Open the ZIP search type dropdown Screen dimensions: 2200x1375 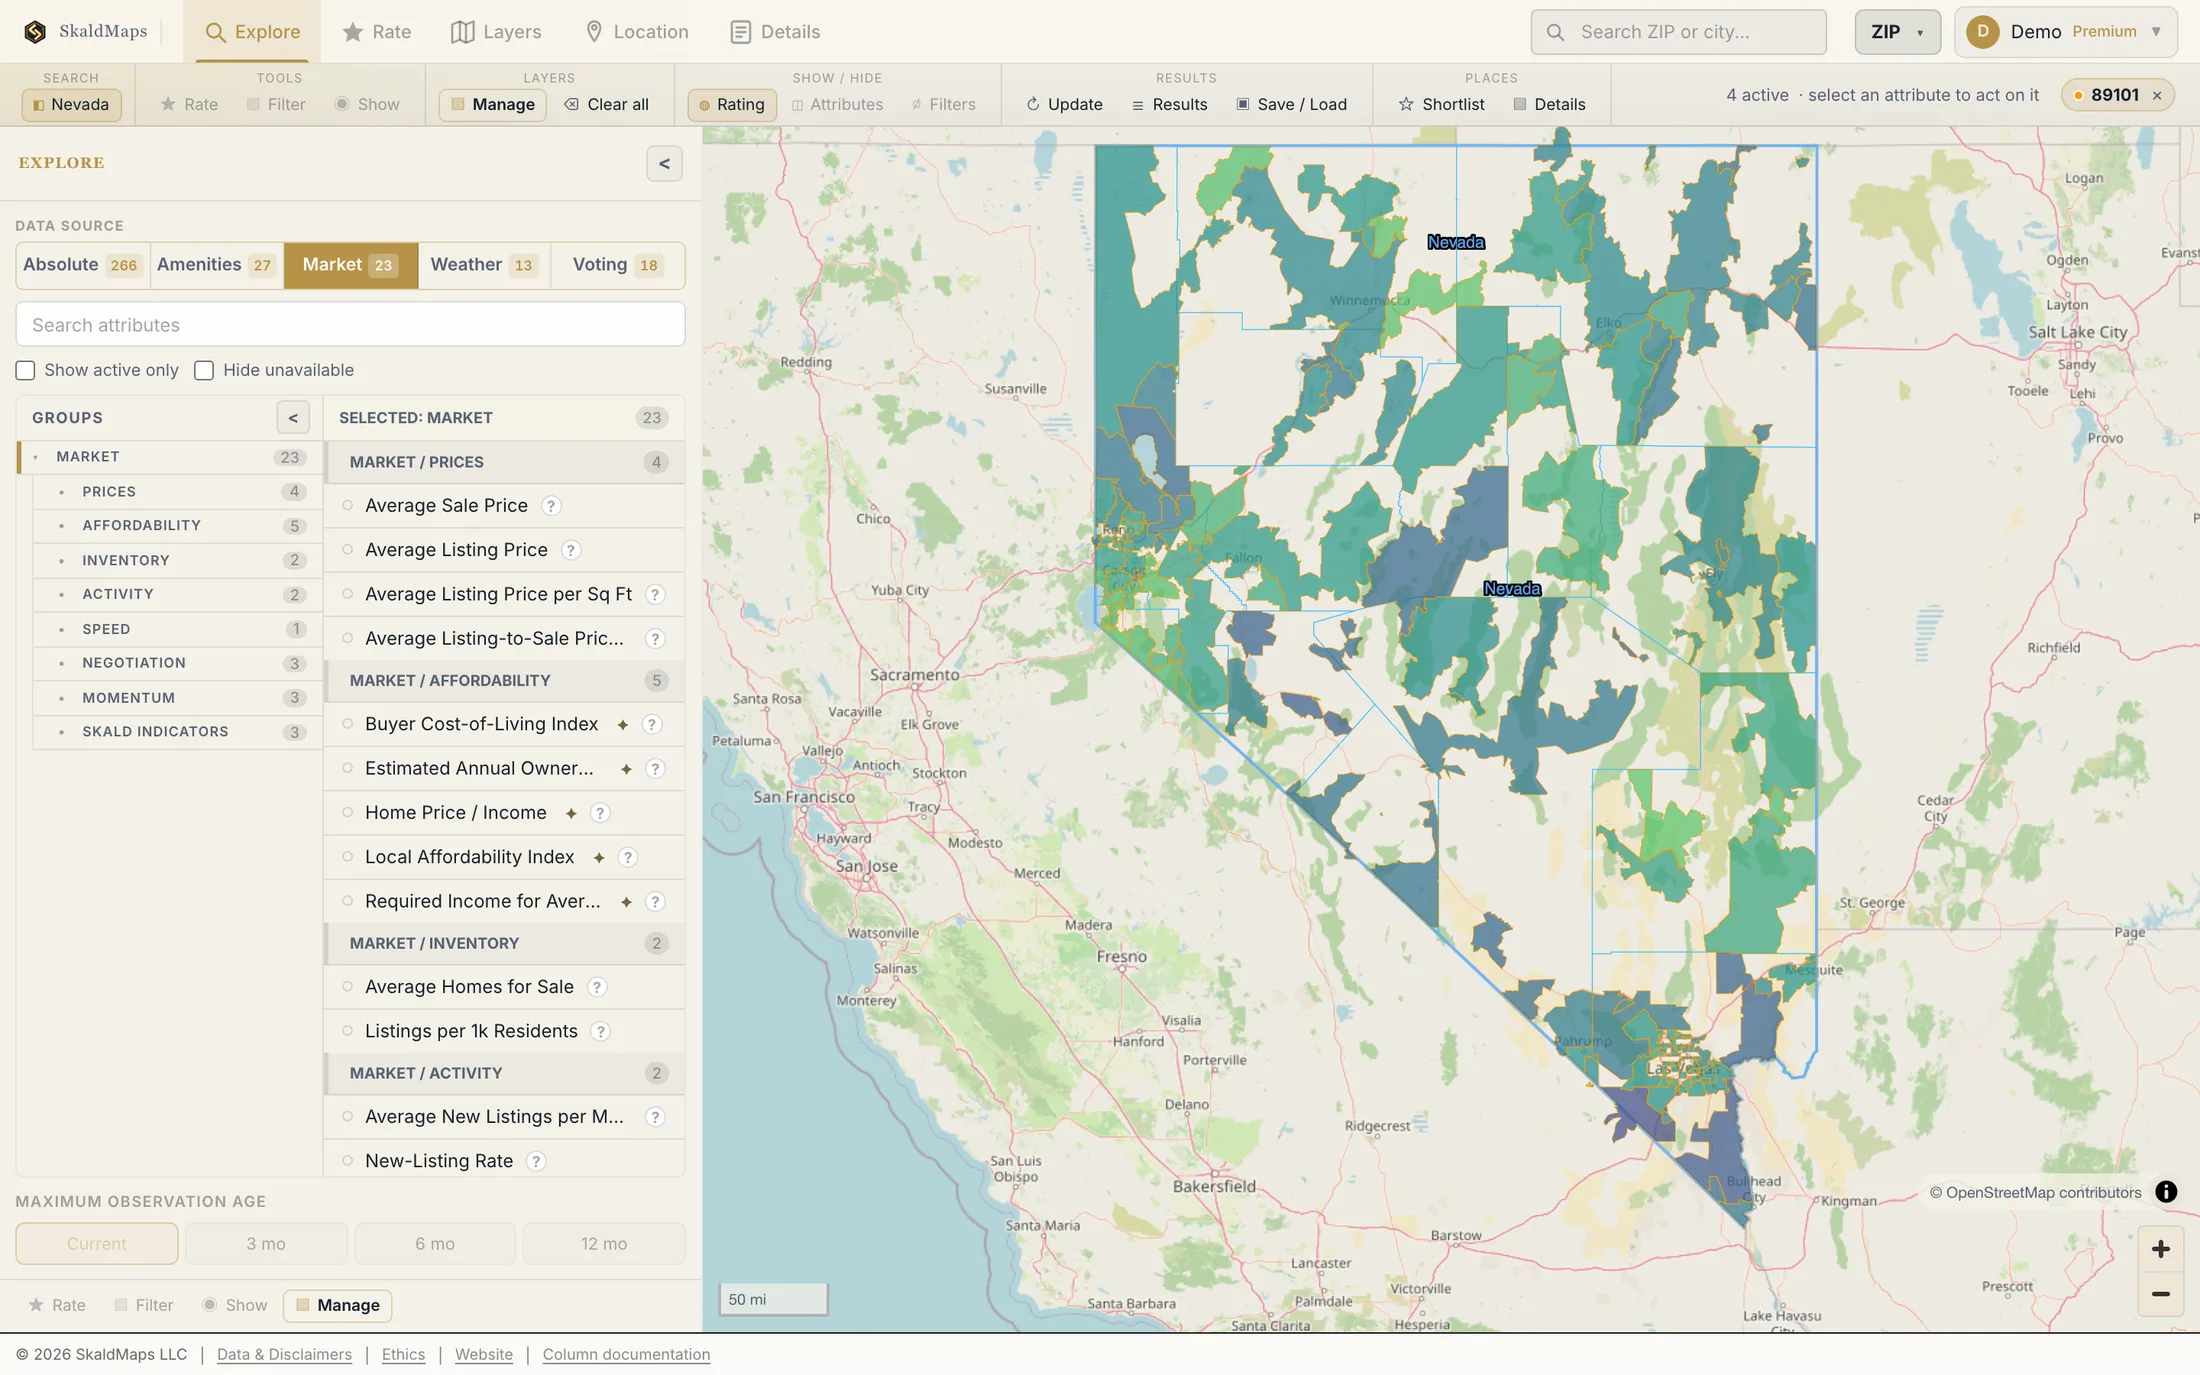(x=1897, y=32)
